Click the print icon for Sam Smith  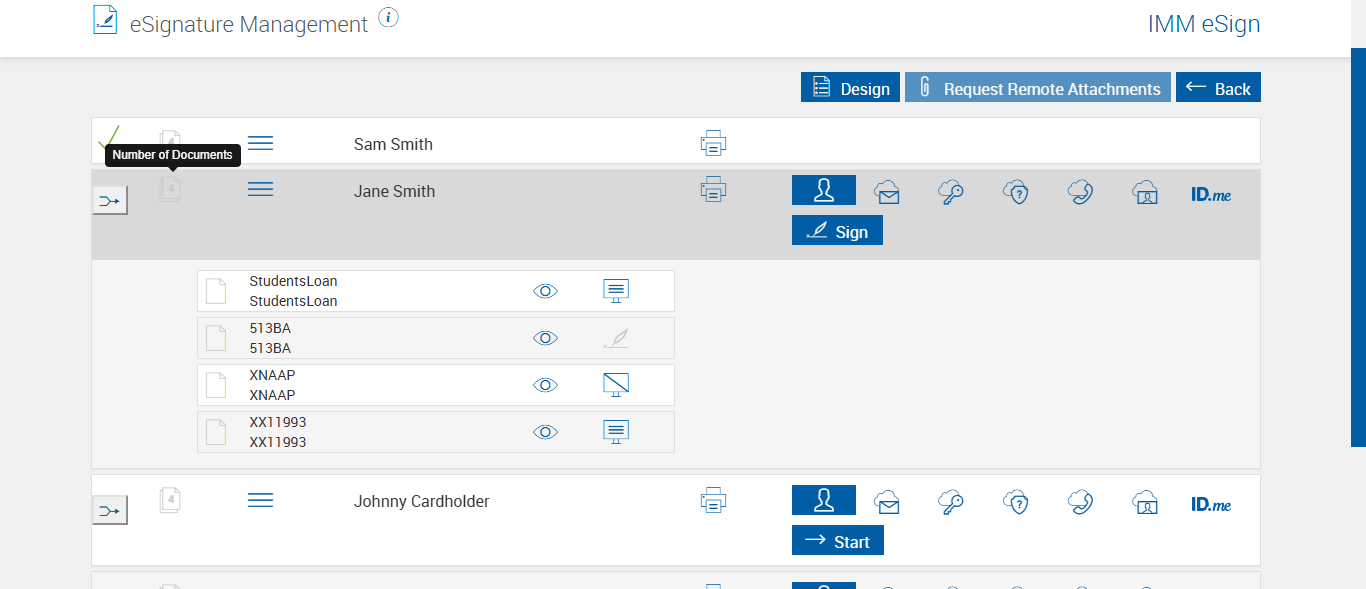712,144
